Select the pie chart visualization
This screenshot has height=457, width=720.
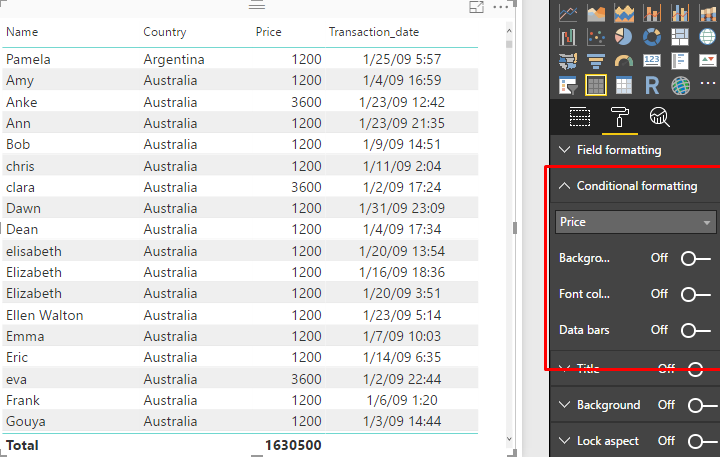click(x=624, y=37)
